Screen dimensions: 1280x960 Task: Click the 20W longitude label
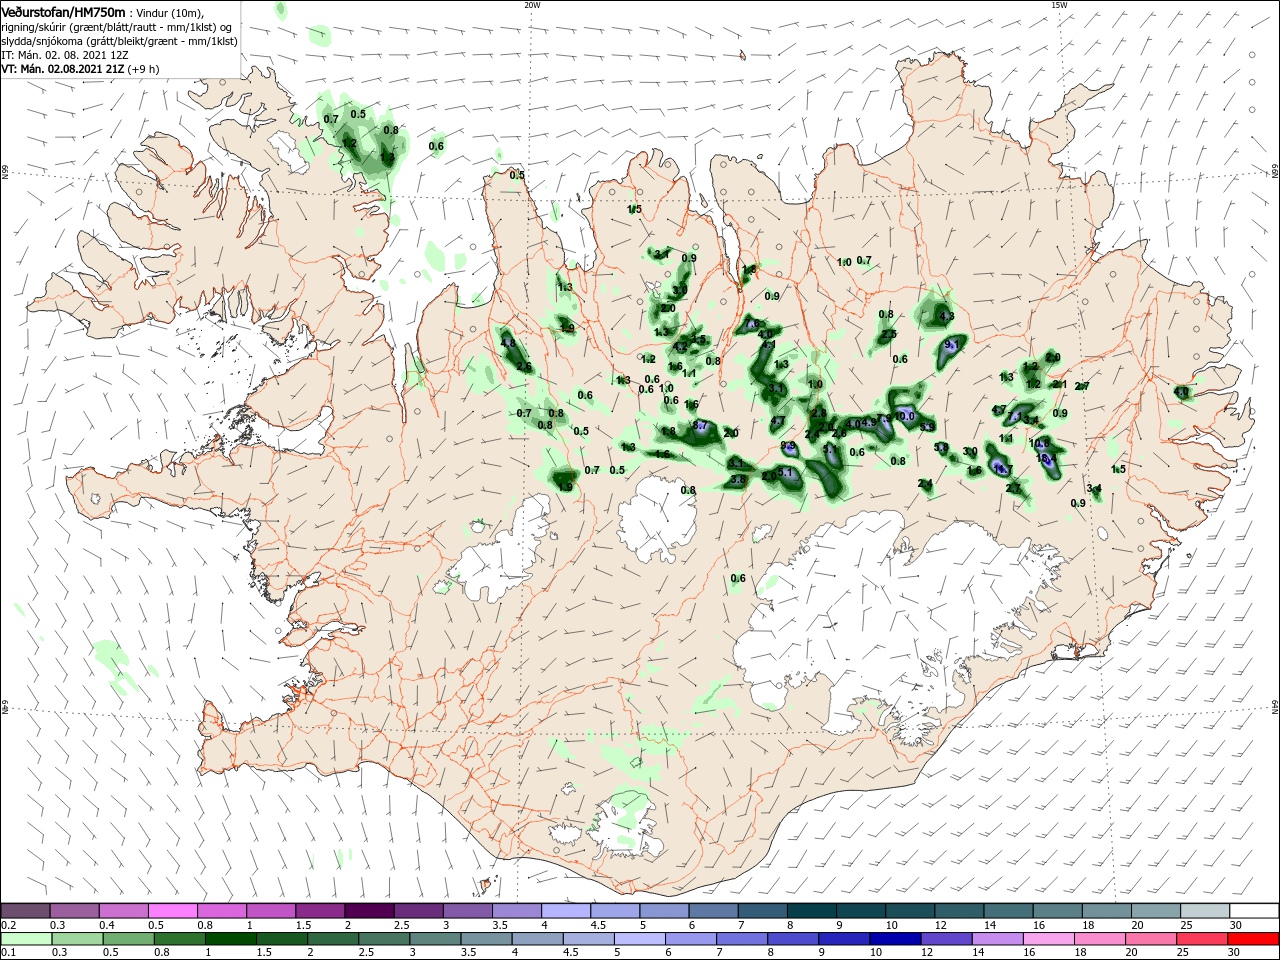(x=532, y=5)
